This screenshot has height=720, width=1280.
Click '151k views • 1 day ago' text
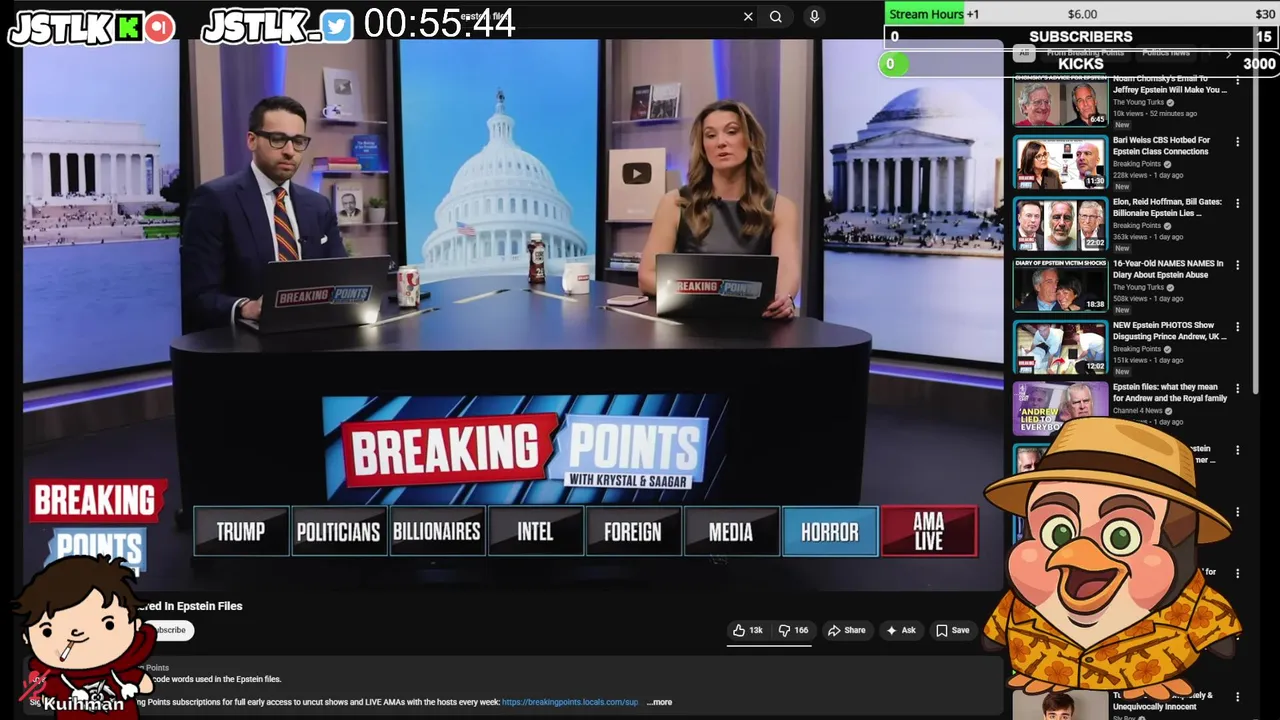tap(1147, 360)
